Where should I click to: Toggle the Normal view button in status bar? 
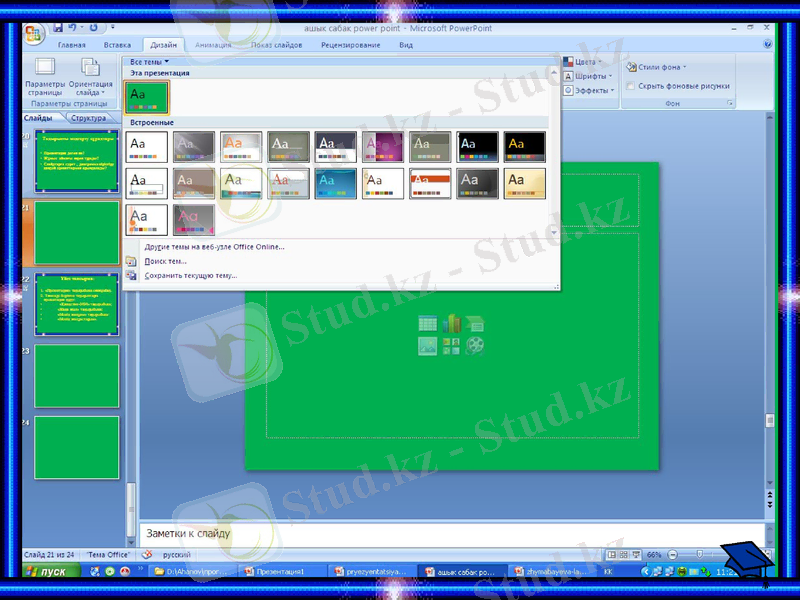pos(612,553)
